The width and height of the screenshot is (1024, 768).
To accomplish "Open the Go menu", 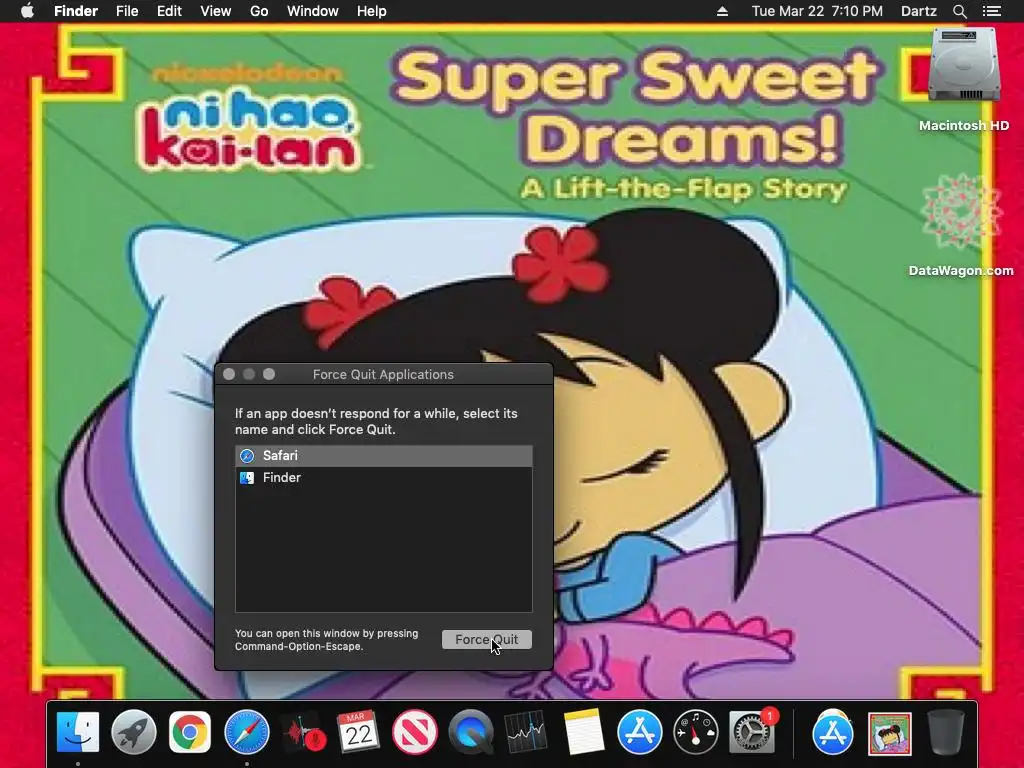I will point(259,11).
